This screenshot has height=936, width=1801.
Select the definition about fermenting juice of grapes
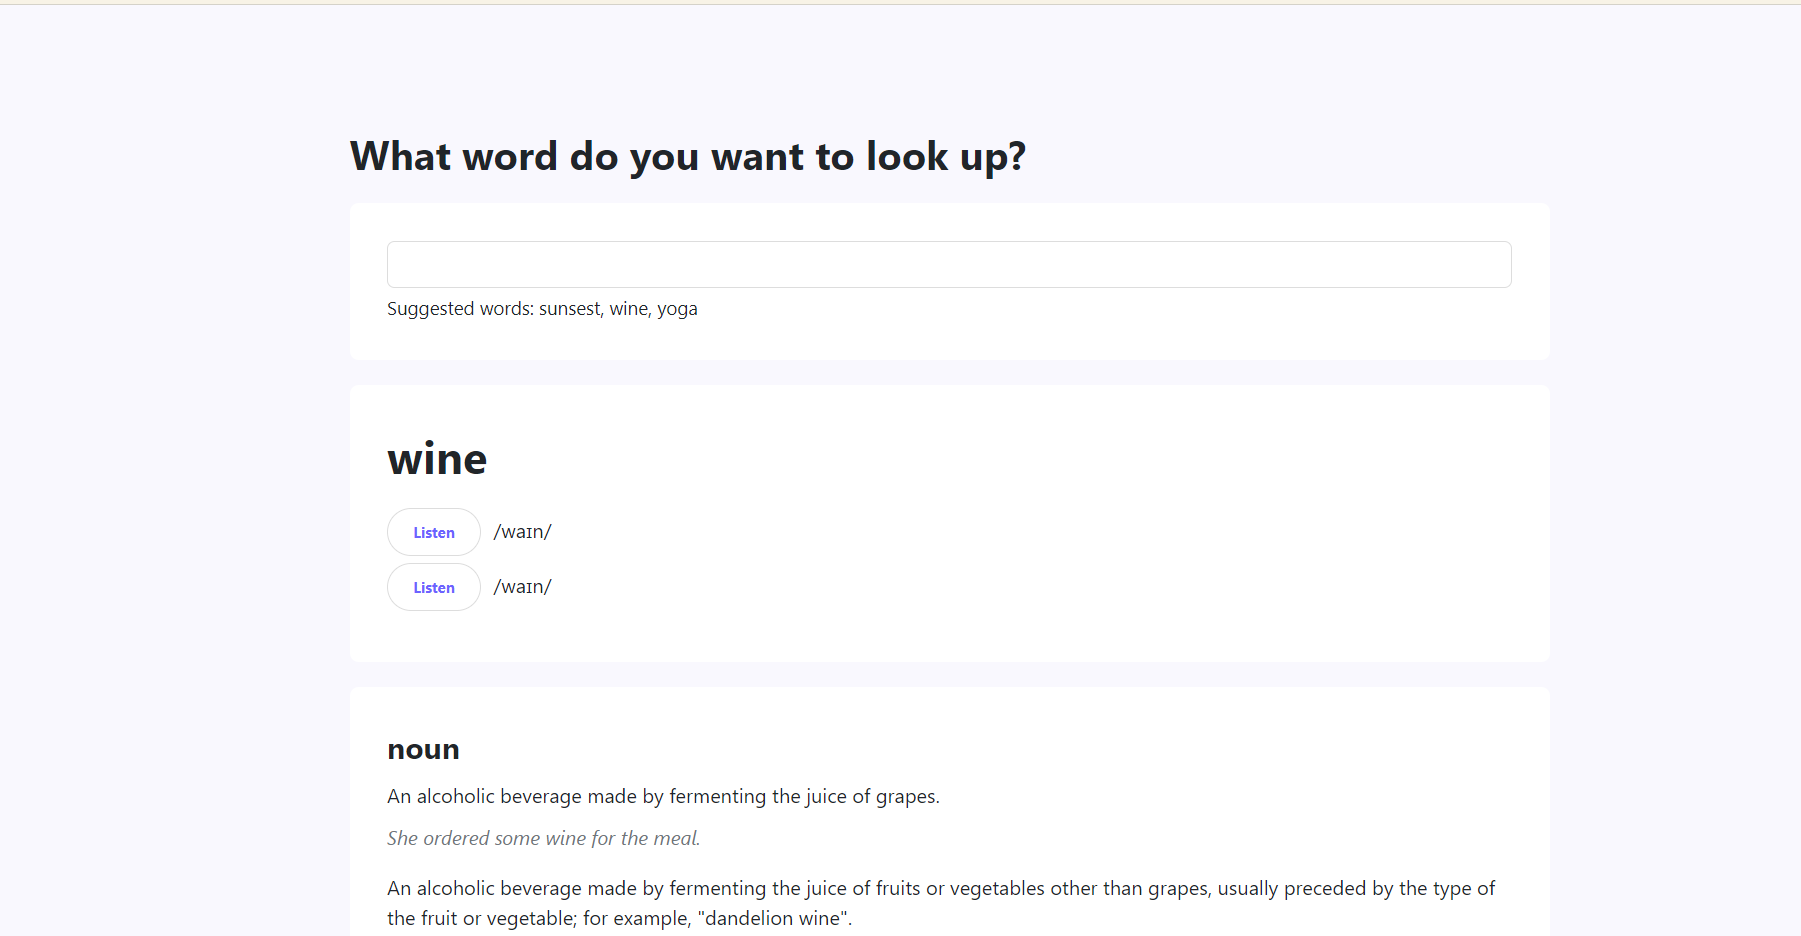(x=663, y=796)
